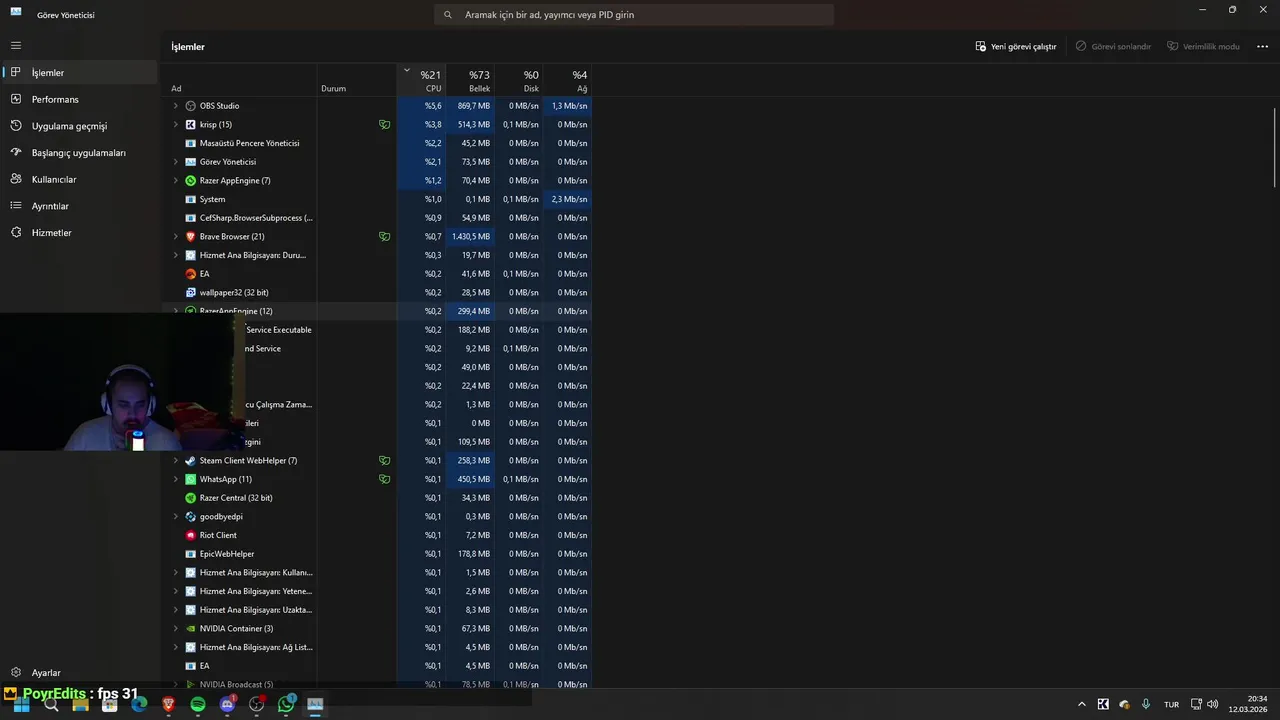The height and width of the screenshot is (720, 1280).
Task: Show hidden tray icons chevron
Action: [x=1081, y=704]
